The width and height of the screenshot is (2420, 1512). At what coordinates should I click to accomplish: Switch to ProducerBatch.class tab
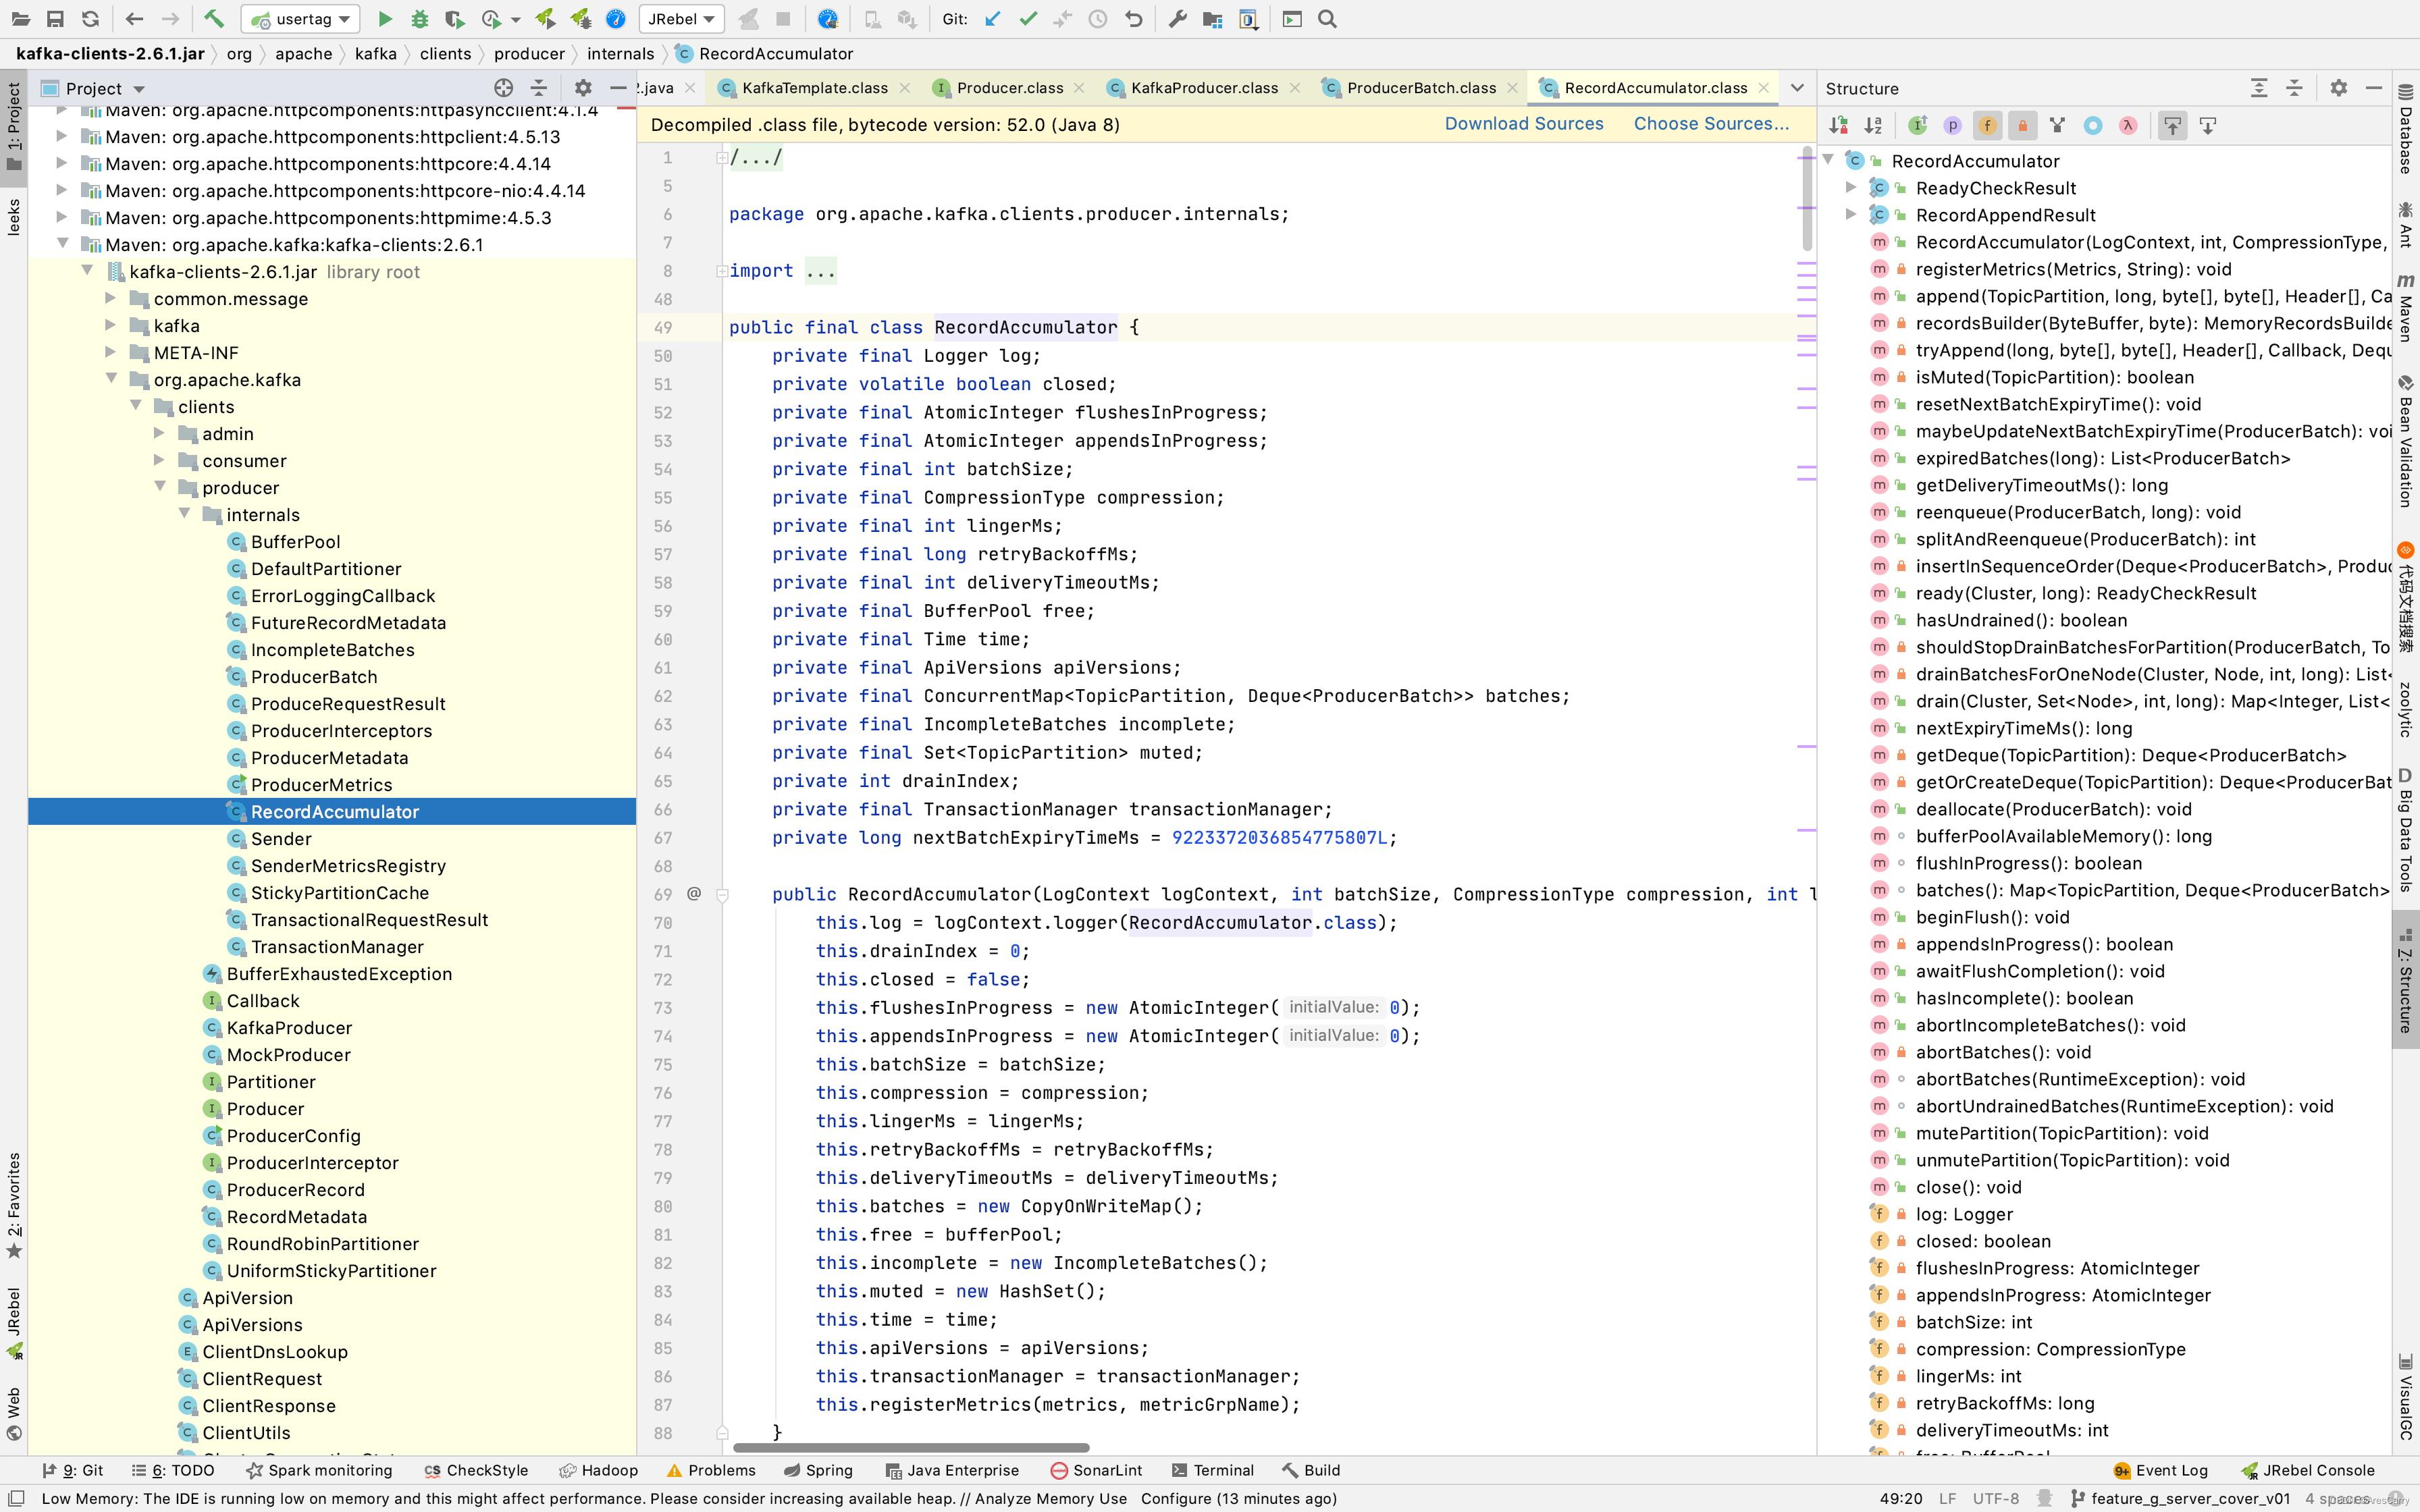1421,88
